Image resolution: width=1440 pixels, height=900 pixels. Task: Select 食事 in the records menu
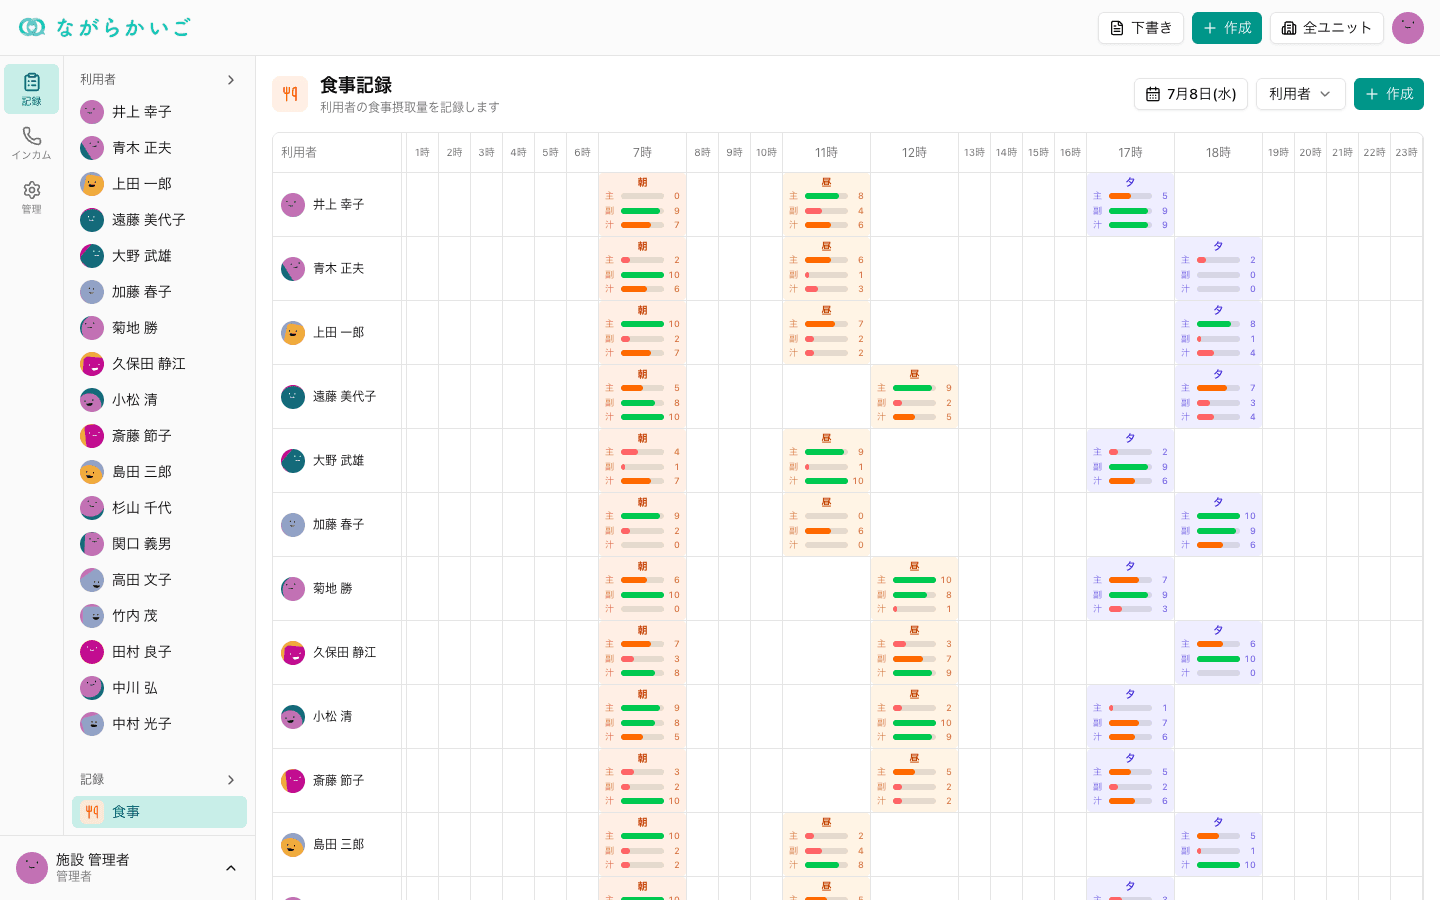tap(159, 812)
